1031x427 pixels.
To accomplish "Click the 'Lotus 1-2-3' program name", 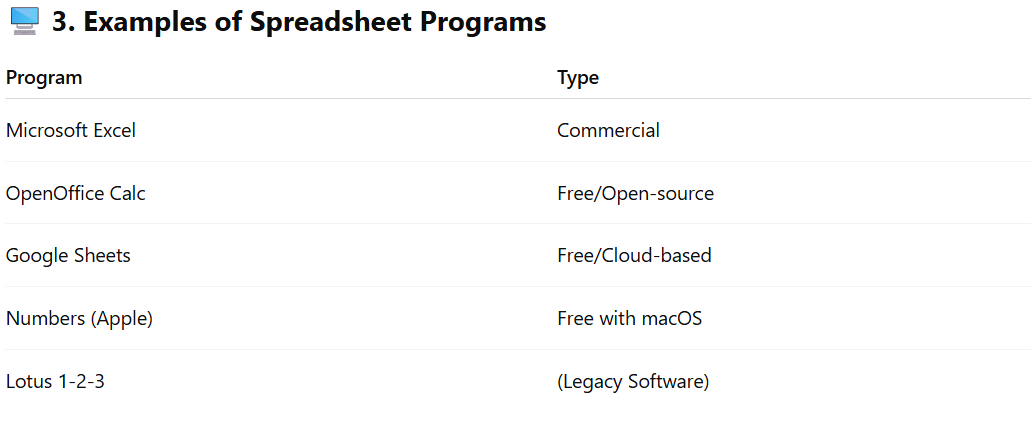I will (x=55, y=381).
